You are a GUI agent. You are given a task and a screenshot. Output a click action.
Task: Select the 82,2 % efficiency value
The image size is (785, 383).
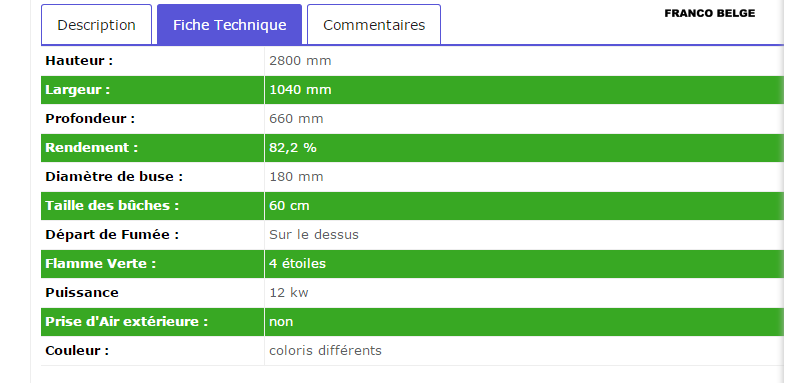(293, 148)
